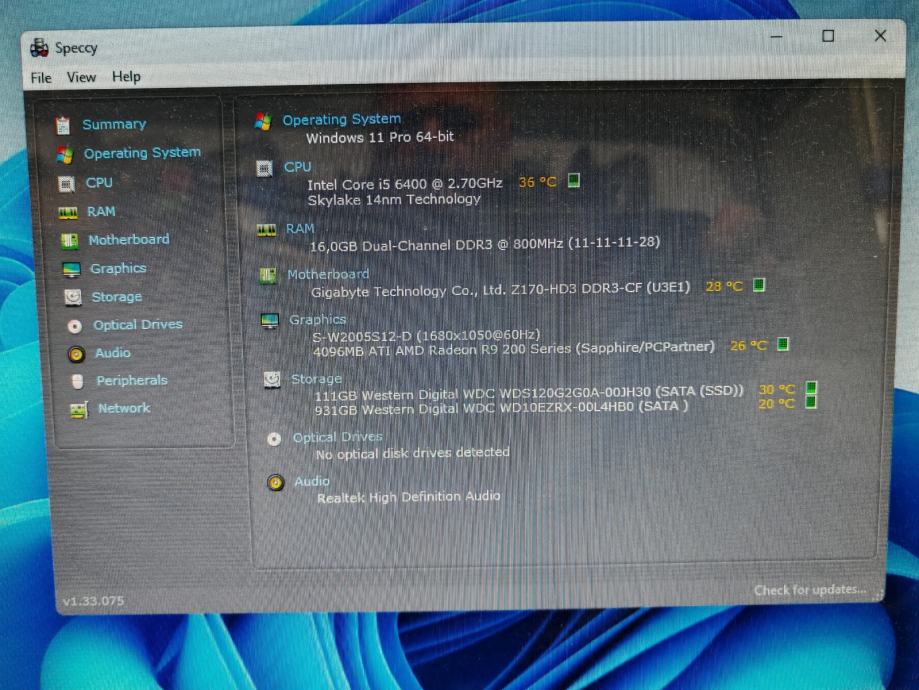Click the 36 °C CPU temperature value
Image resolution: width=919 pixels, height=690 pixels.
pyautogui.click(x=537, y=182)
